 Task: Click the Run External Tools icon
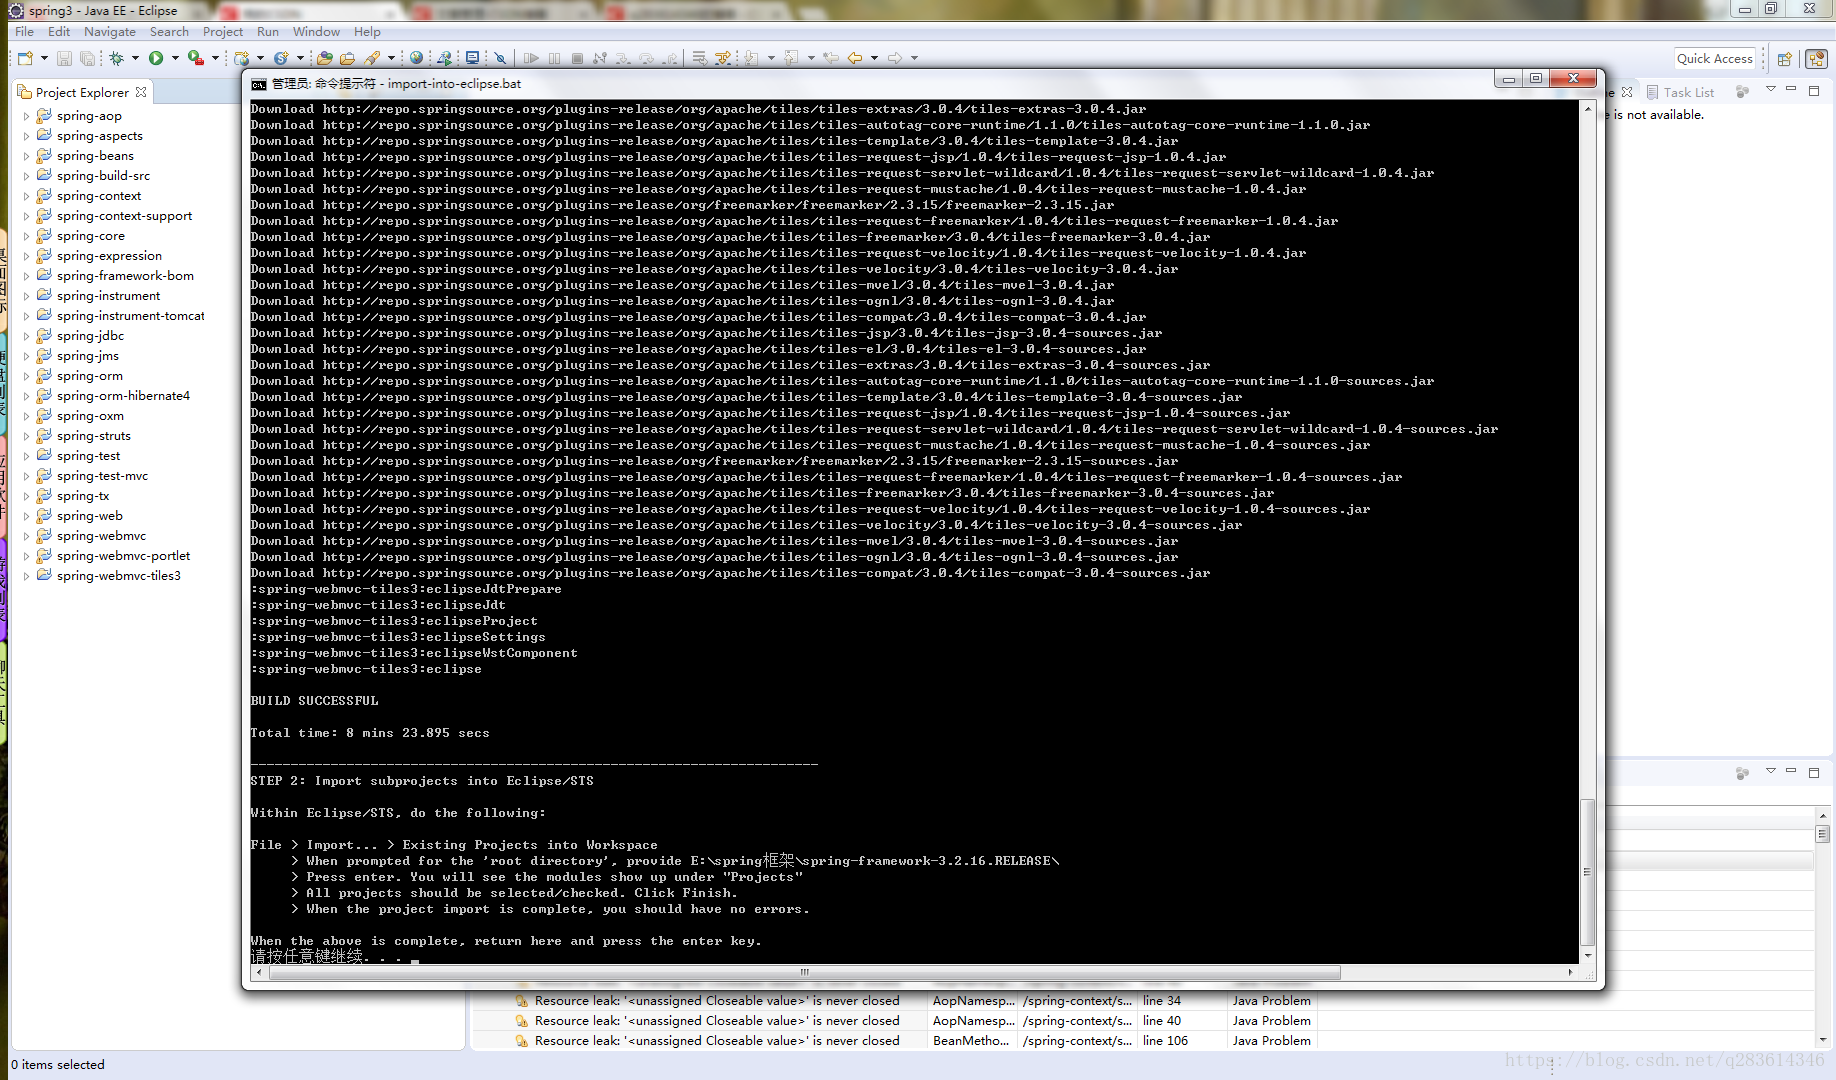tap(196, 58)
